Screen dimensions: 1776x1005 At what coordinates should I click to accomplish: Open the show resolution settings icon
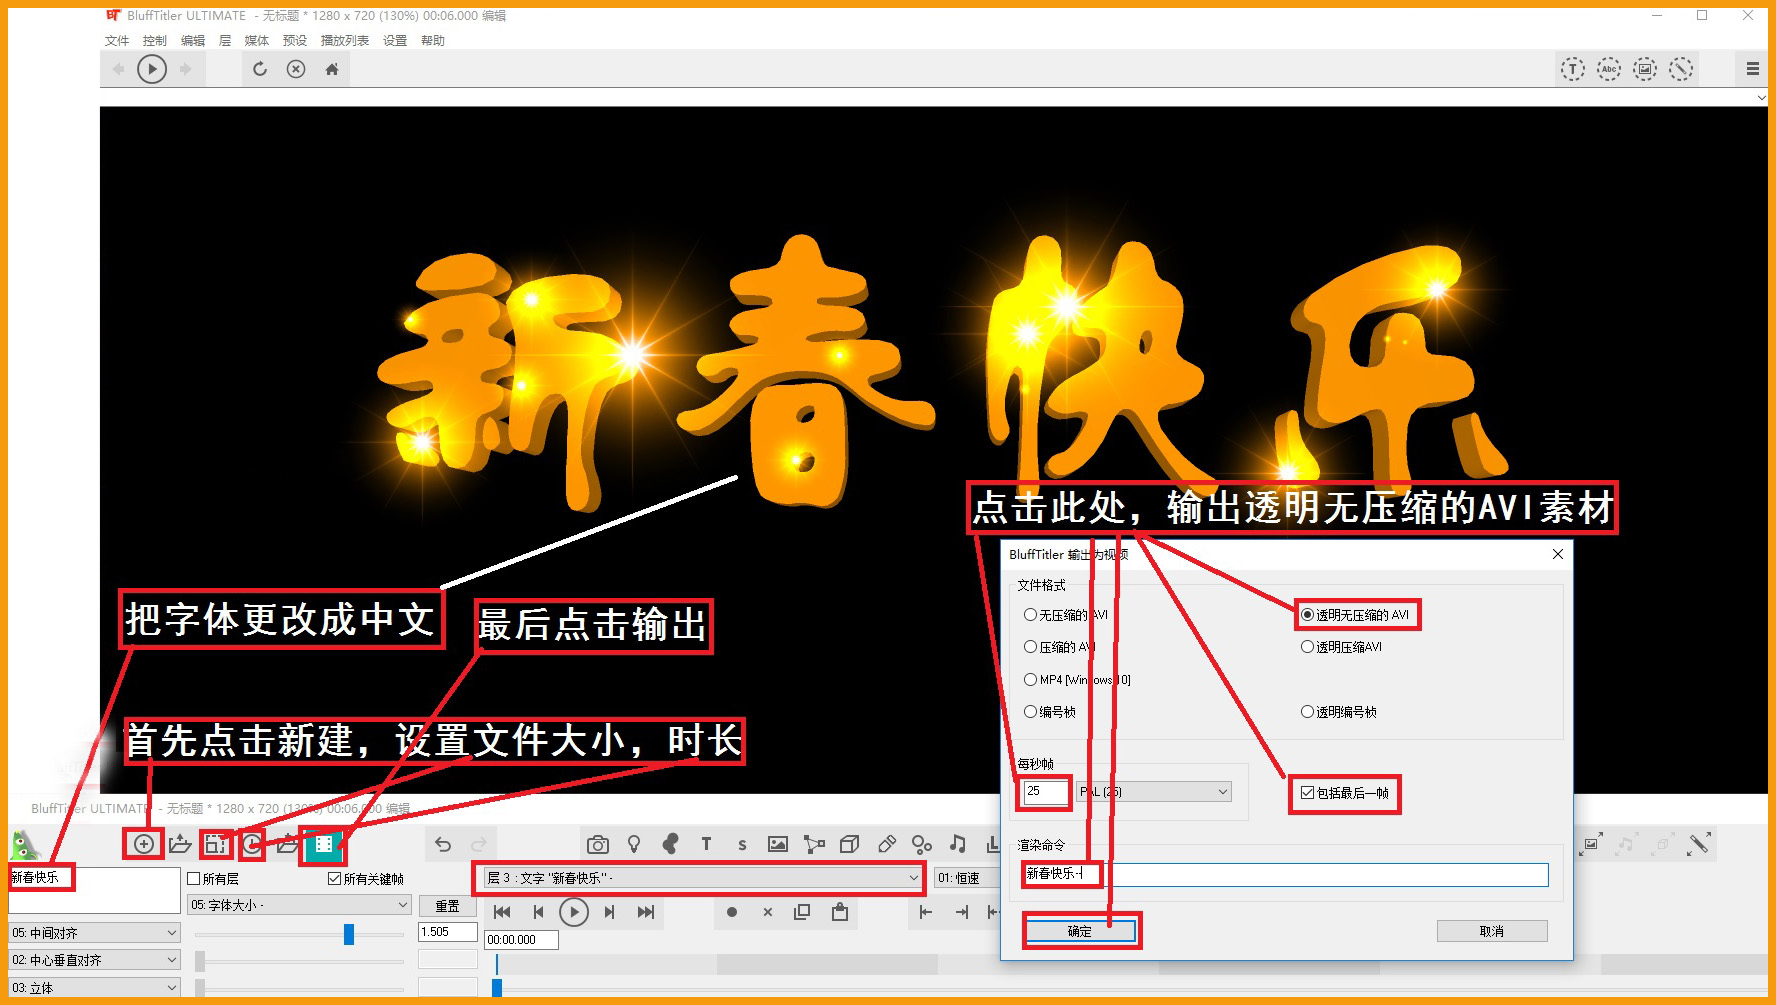click(216, 844)
